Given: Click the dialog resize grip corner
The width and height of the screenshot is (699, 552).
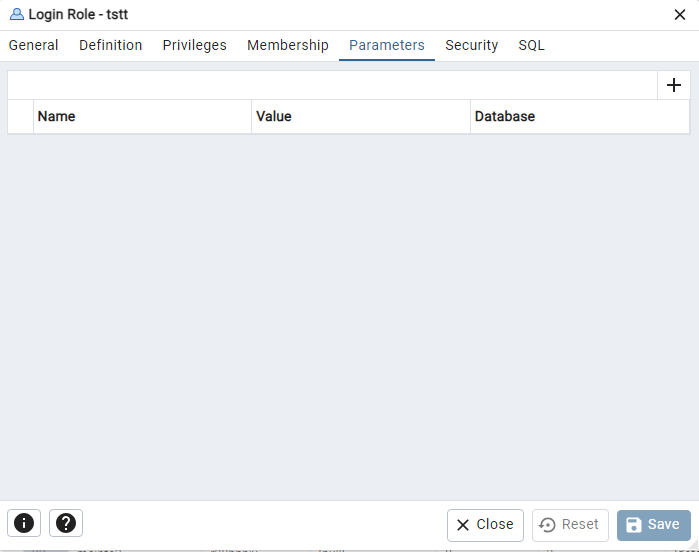Looking at the screenshot, I should [x=694, y=544].
